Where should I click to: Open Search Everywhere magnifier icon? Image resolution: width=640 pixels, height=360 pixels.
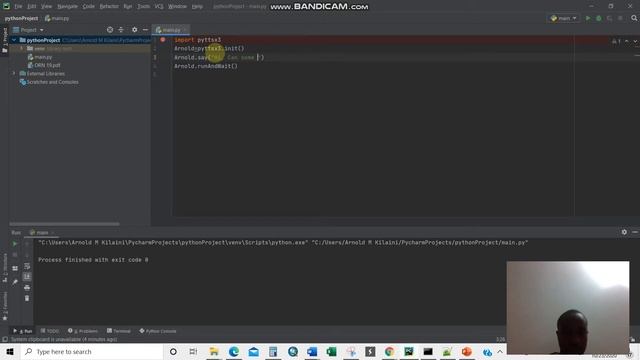[634, 18]
